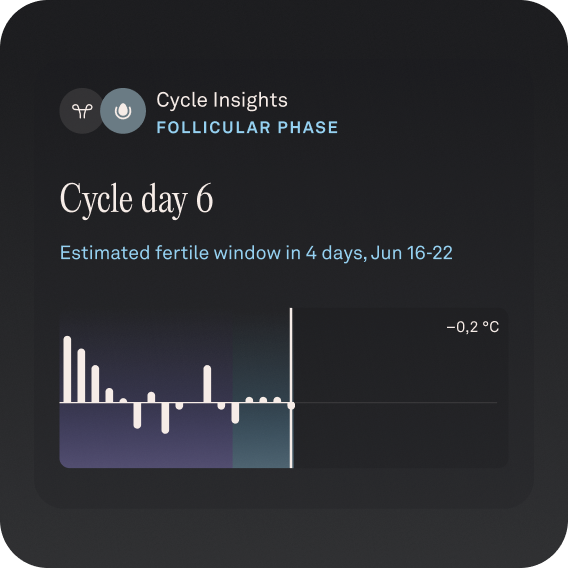This screenshot has height=568, width=568.
Task: Click the uterus cycle icon
Action: pos(82,111)
